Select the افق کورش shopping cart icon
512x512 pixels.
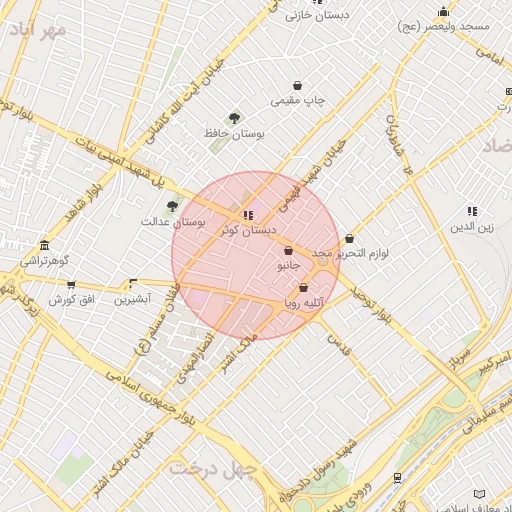coord(71,285)
